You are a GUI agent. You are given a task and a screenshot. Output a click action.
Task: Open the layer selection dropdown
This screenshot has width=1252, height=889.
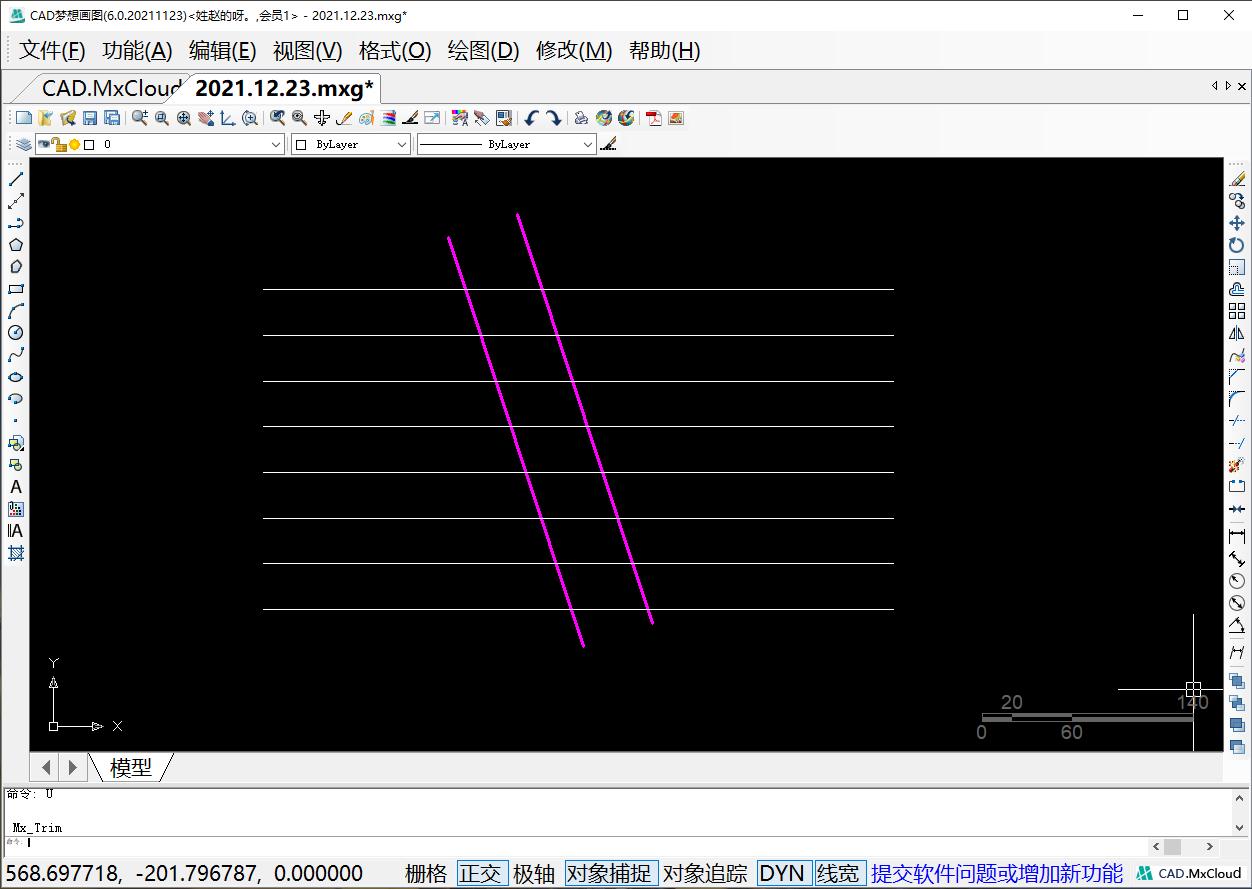pos(278,144)
